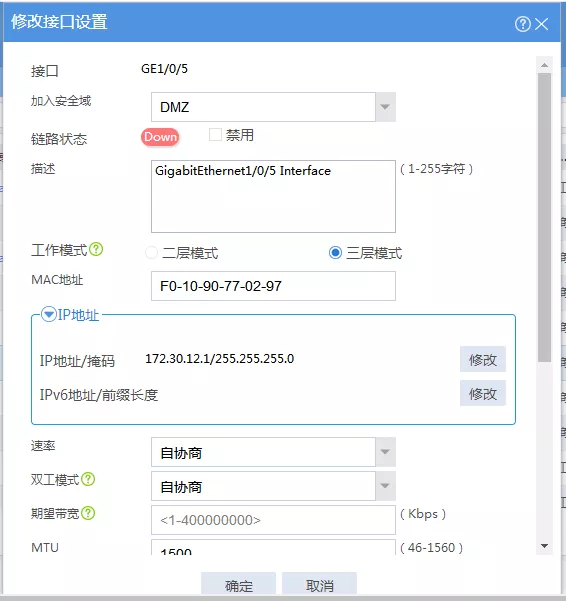
Task: Click the scrollbar down arrow
Action: (x=544, y=545)
